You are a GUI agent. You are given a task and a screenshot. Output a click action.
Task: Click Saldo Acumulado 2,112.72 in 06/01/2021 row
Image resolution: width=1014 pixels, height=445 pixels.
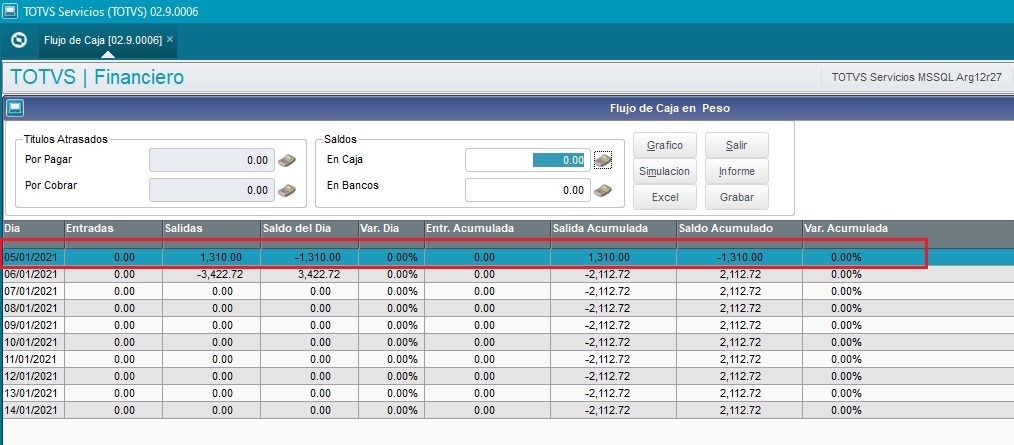(x=741, y=274)
